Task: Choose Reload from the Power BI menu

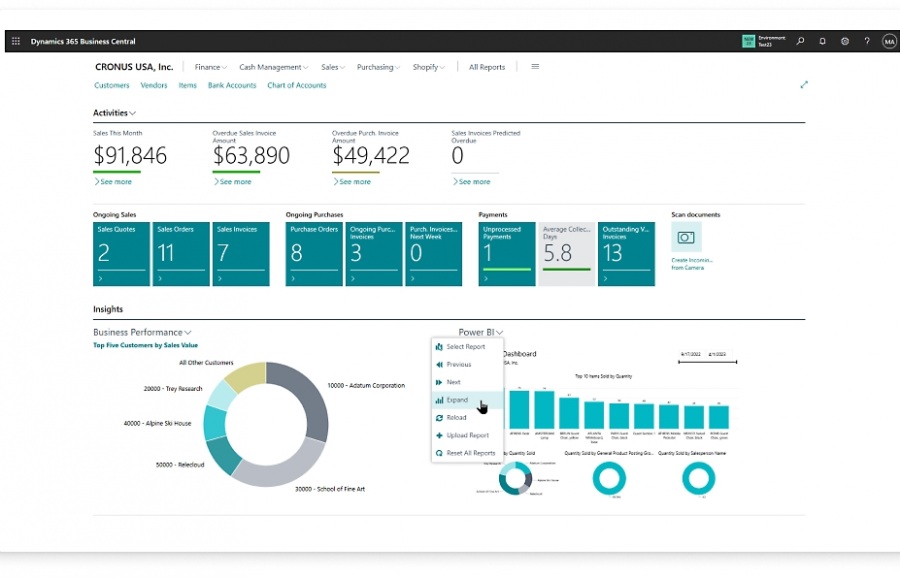Action: point(460,417)
